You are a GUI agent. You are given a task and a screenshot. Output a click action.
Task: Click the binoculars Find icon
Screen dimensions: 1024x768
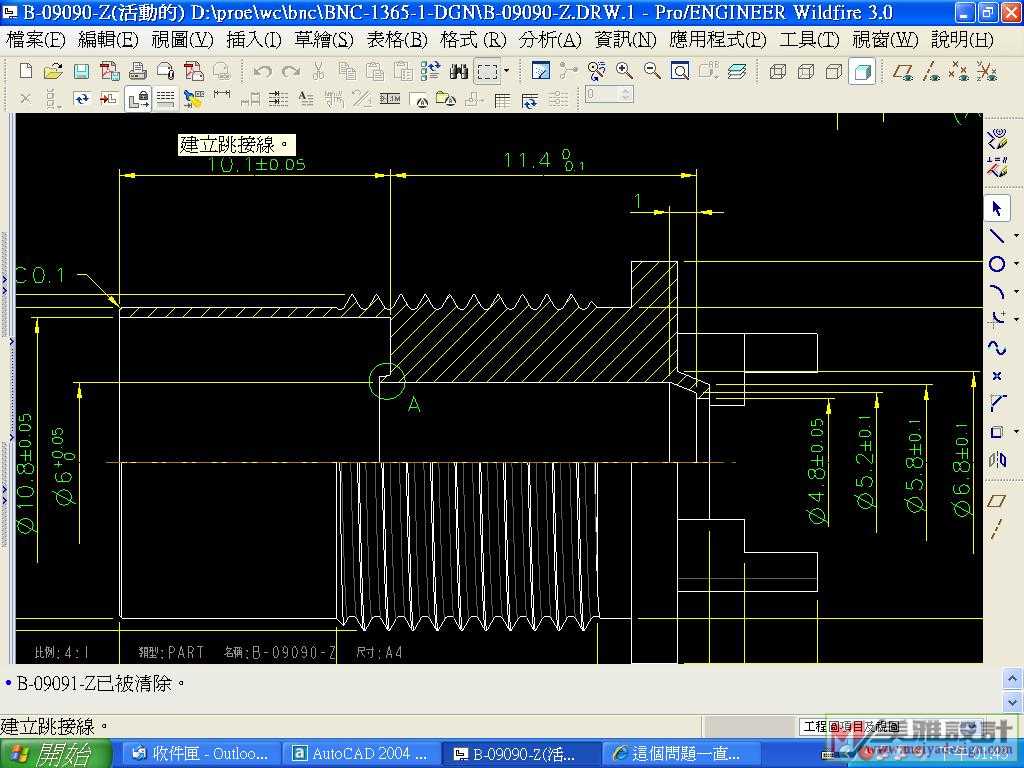tap(459, 71)
